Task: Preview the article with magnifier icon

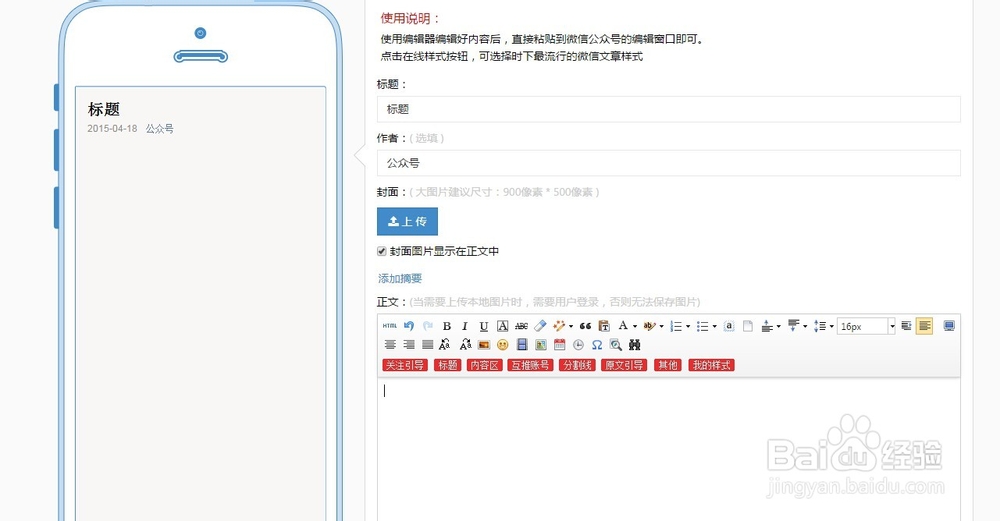Action: pos(615,344)
